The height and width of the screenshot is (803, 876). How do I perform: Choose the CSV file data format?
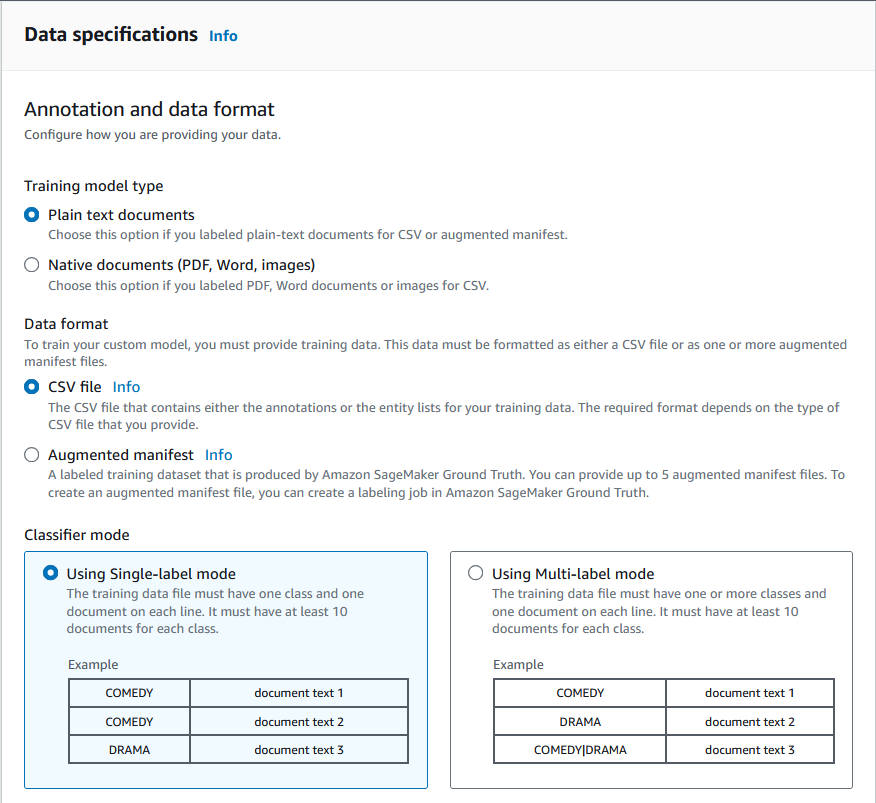tap(31, 387)
